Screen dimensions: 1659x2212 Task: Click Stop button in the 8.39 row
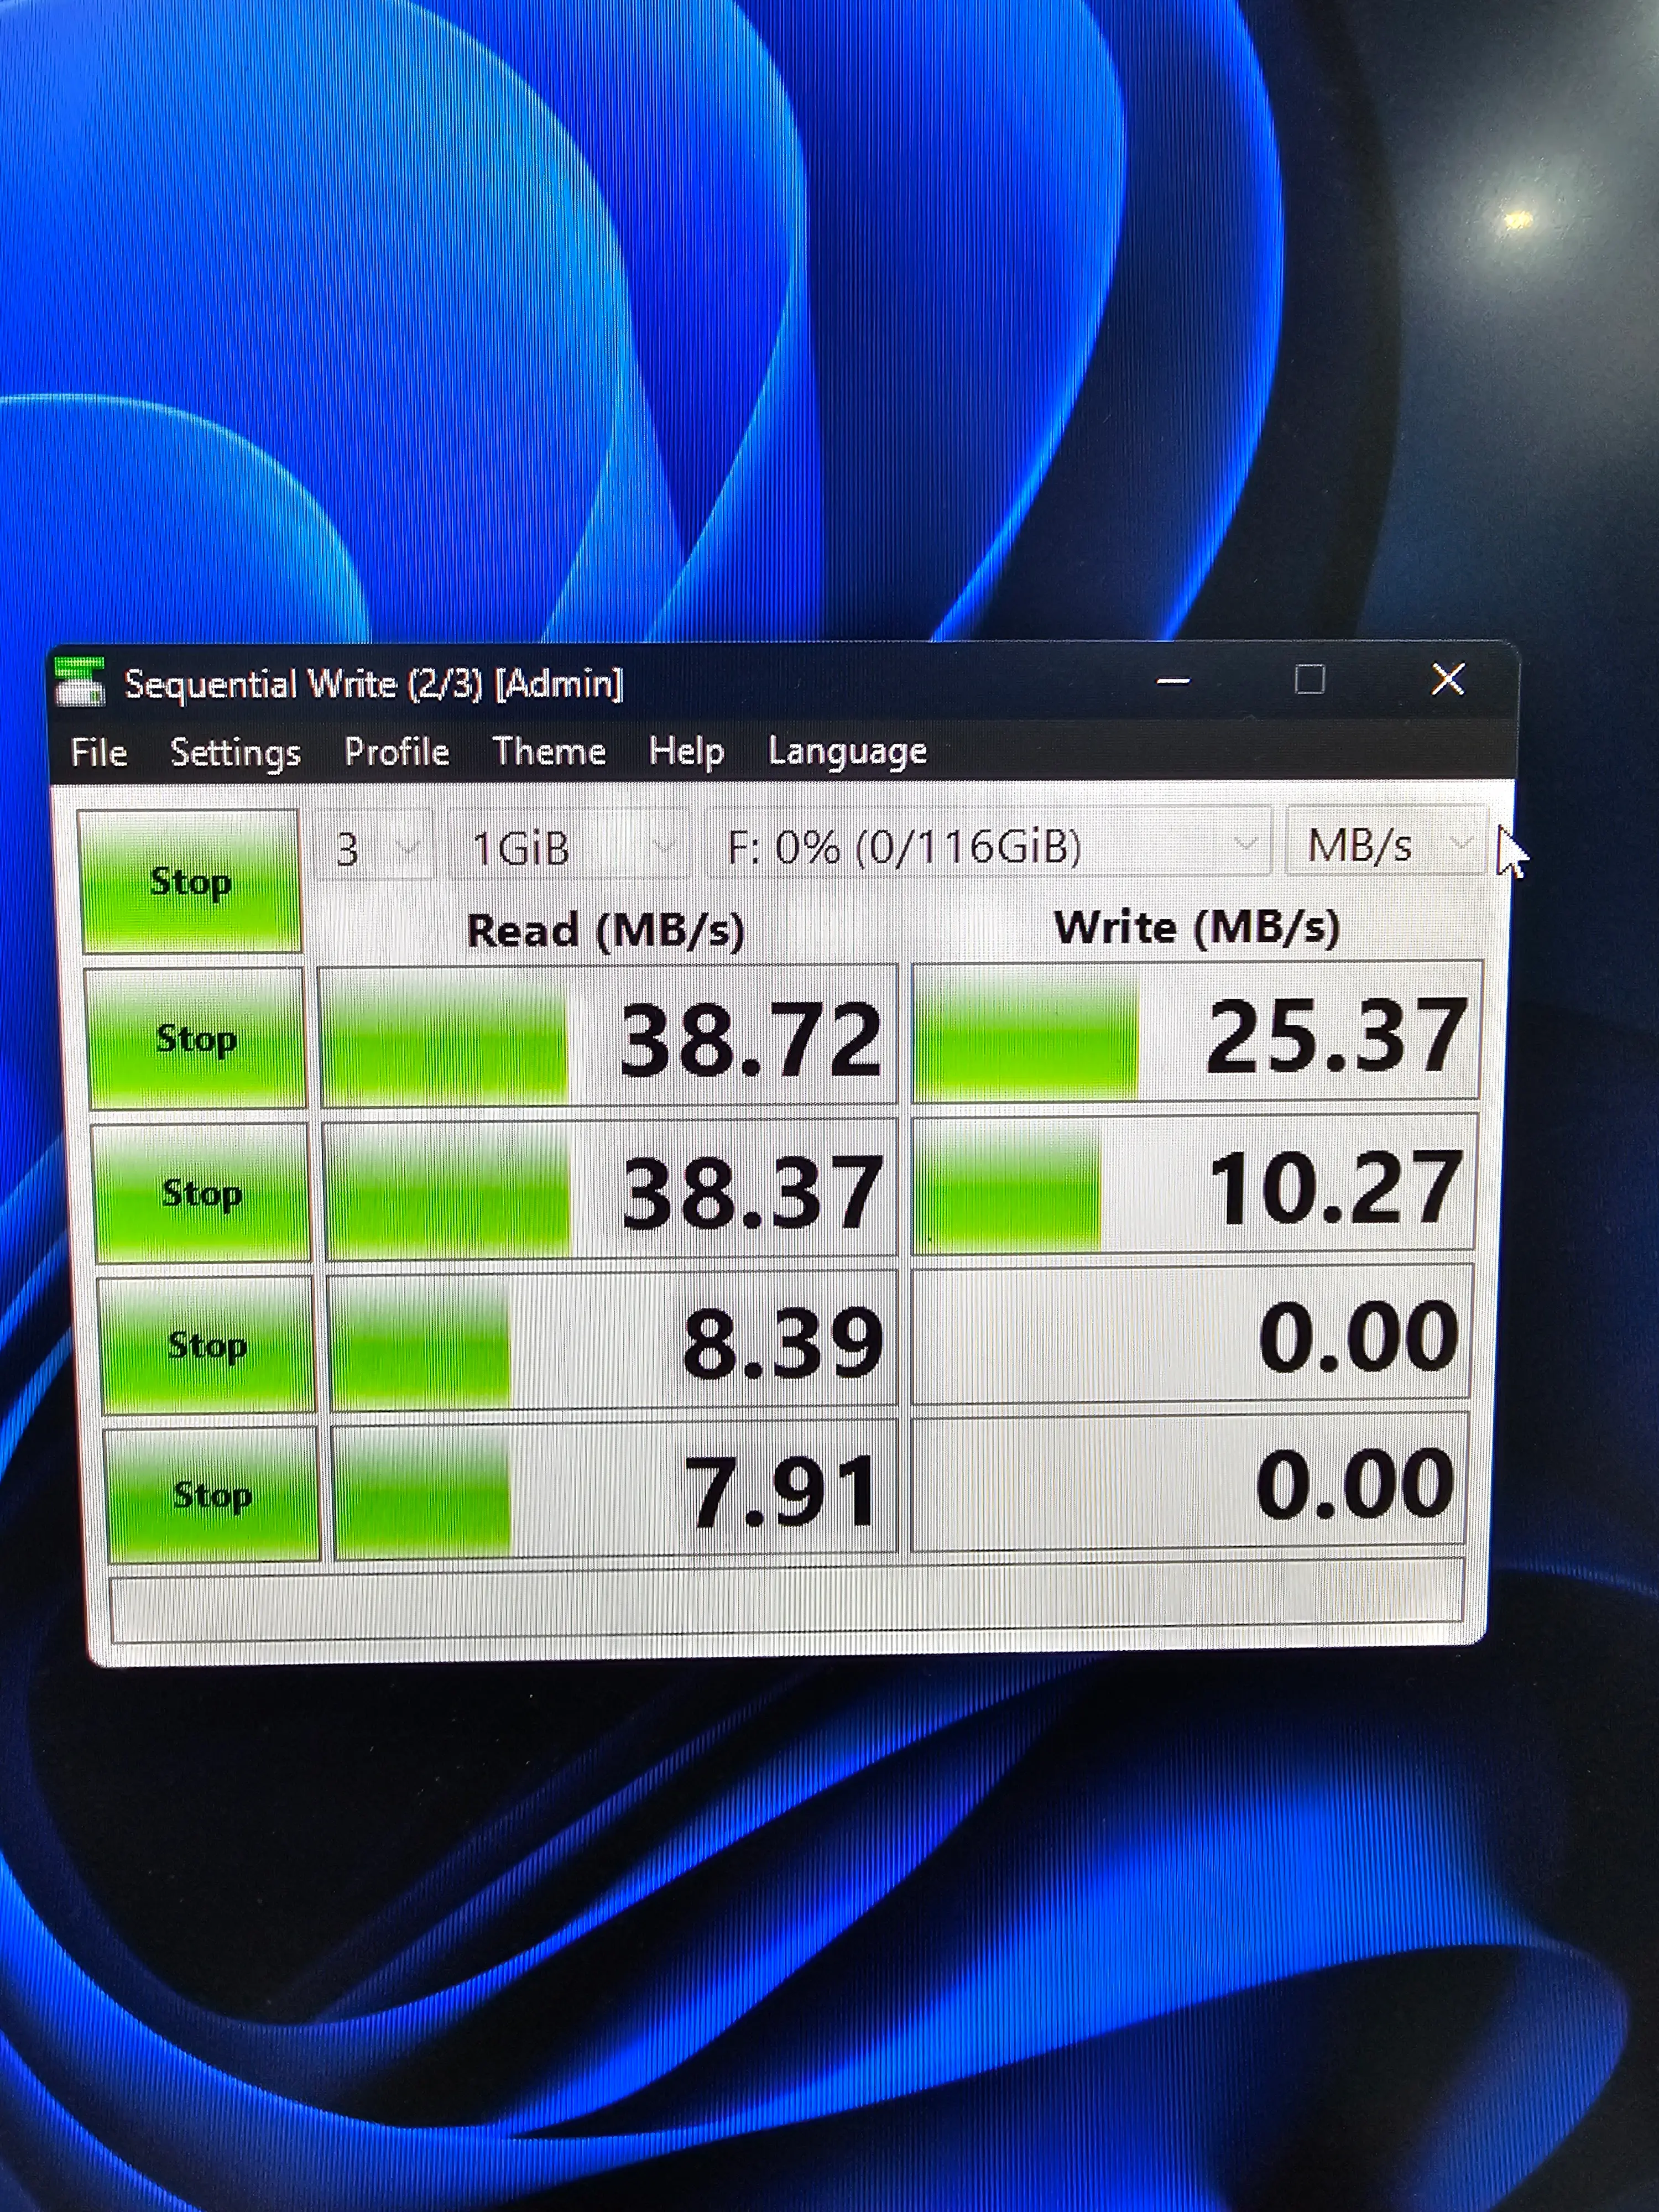tap(207, 1345)
